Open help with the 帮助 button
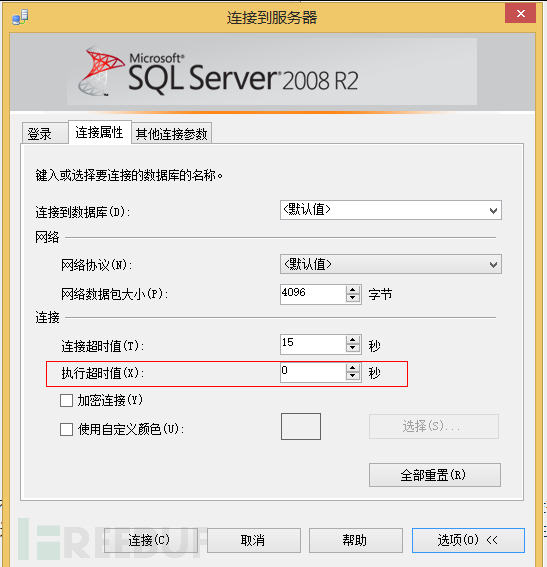547x567 pixels. pyautogui.click(x=356, y=540)
